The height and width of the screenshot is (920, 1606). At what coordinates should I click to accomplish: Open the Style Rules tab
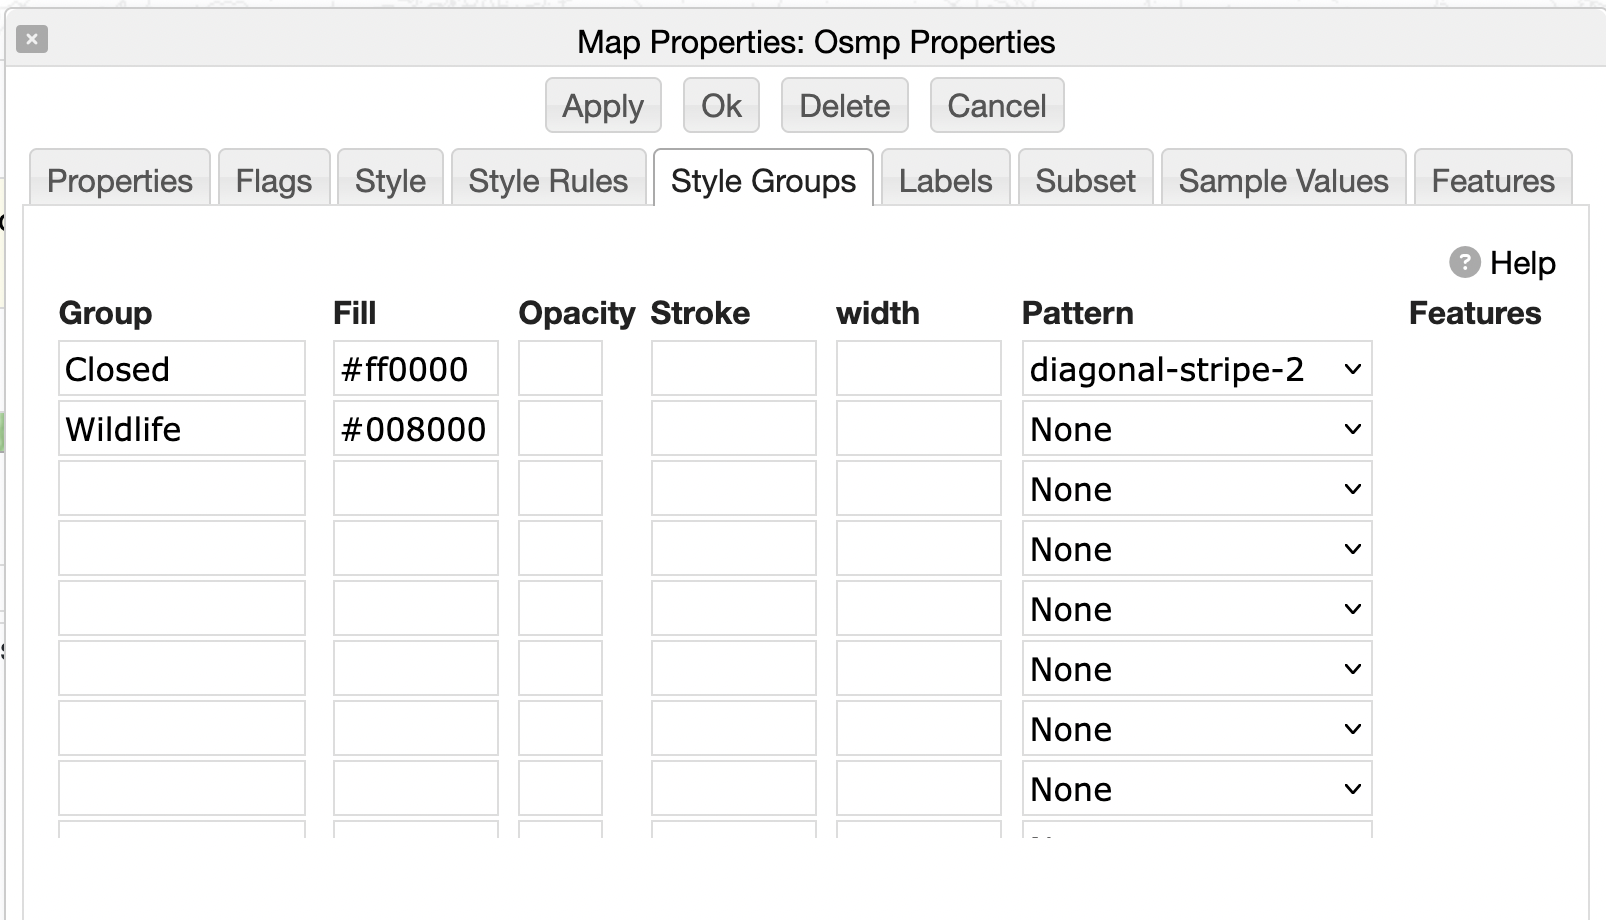548,181
